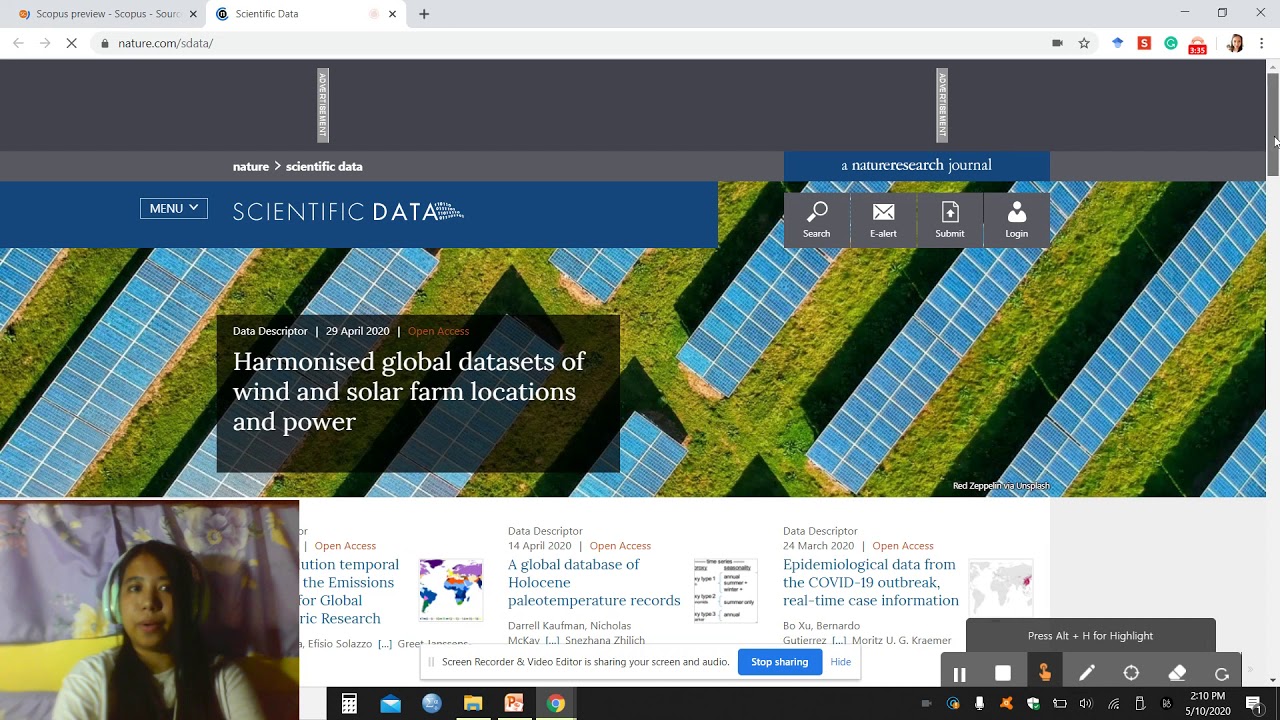Open the Chrome profile avatar
The height and width of the screenshot is (720, 1280).
click(1235, 43)
